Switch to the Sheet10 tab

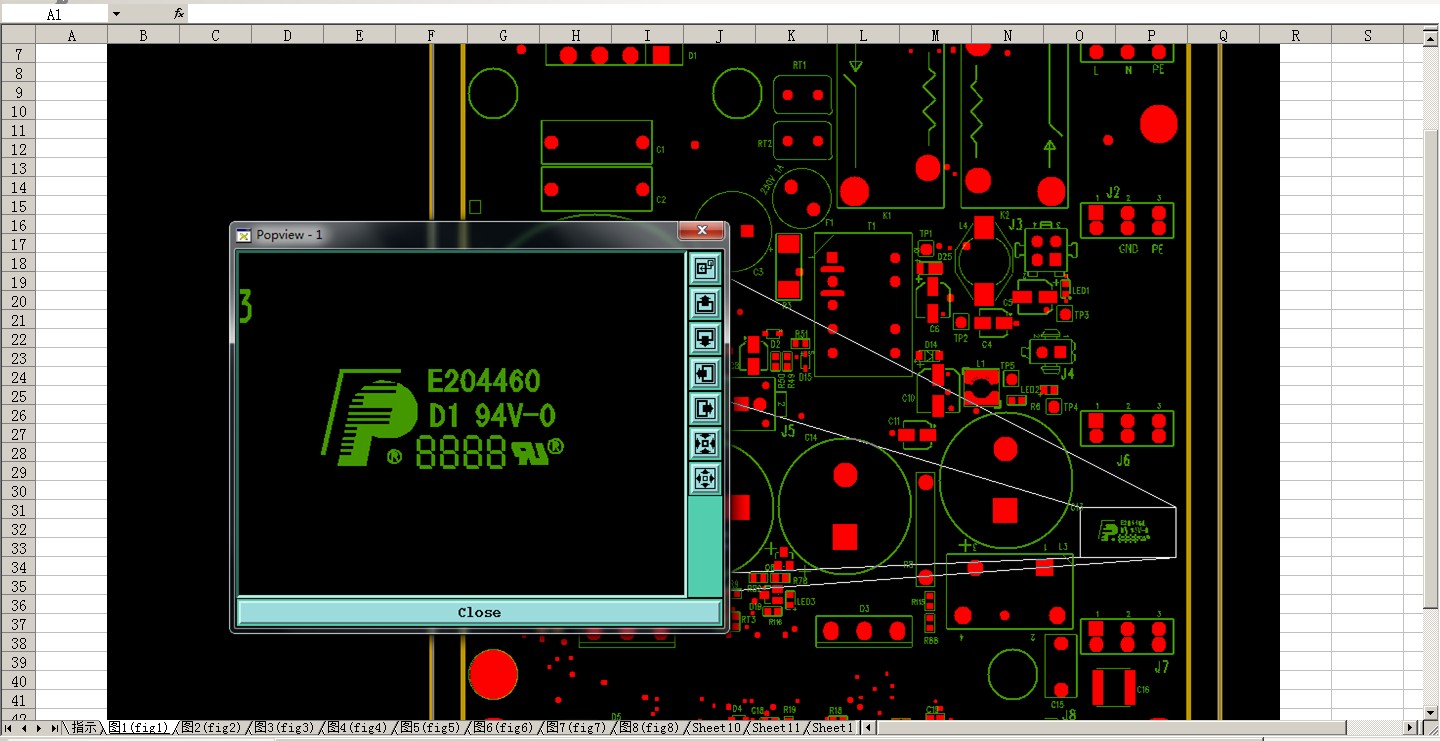(718, 728)
